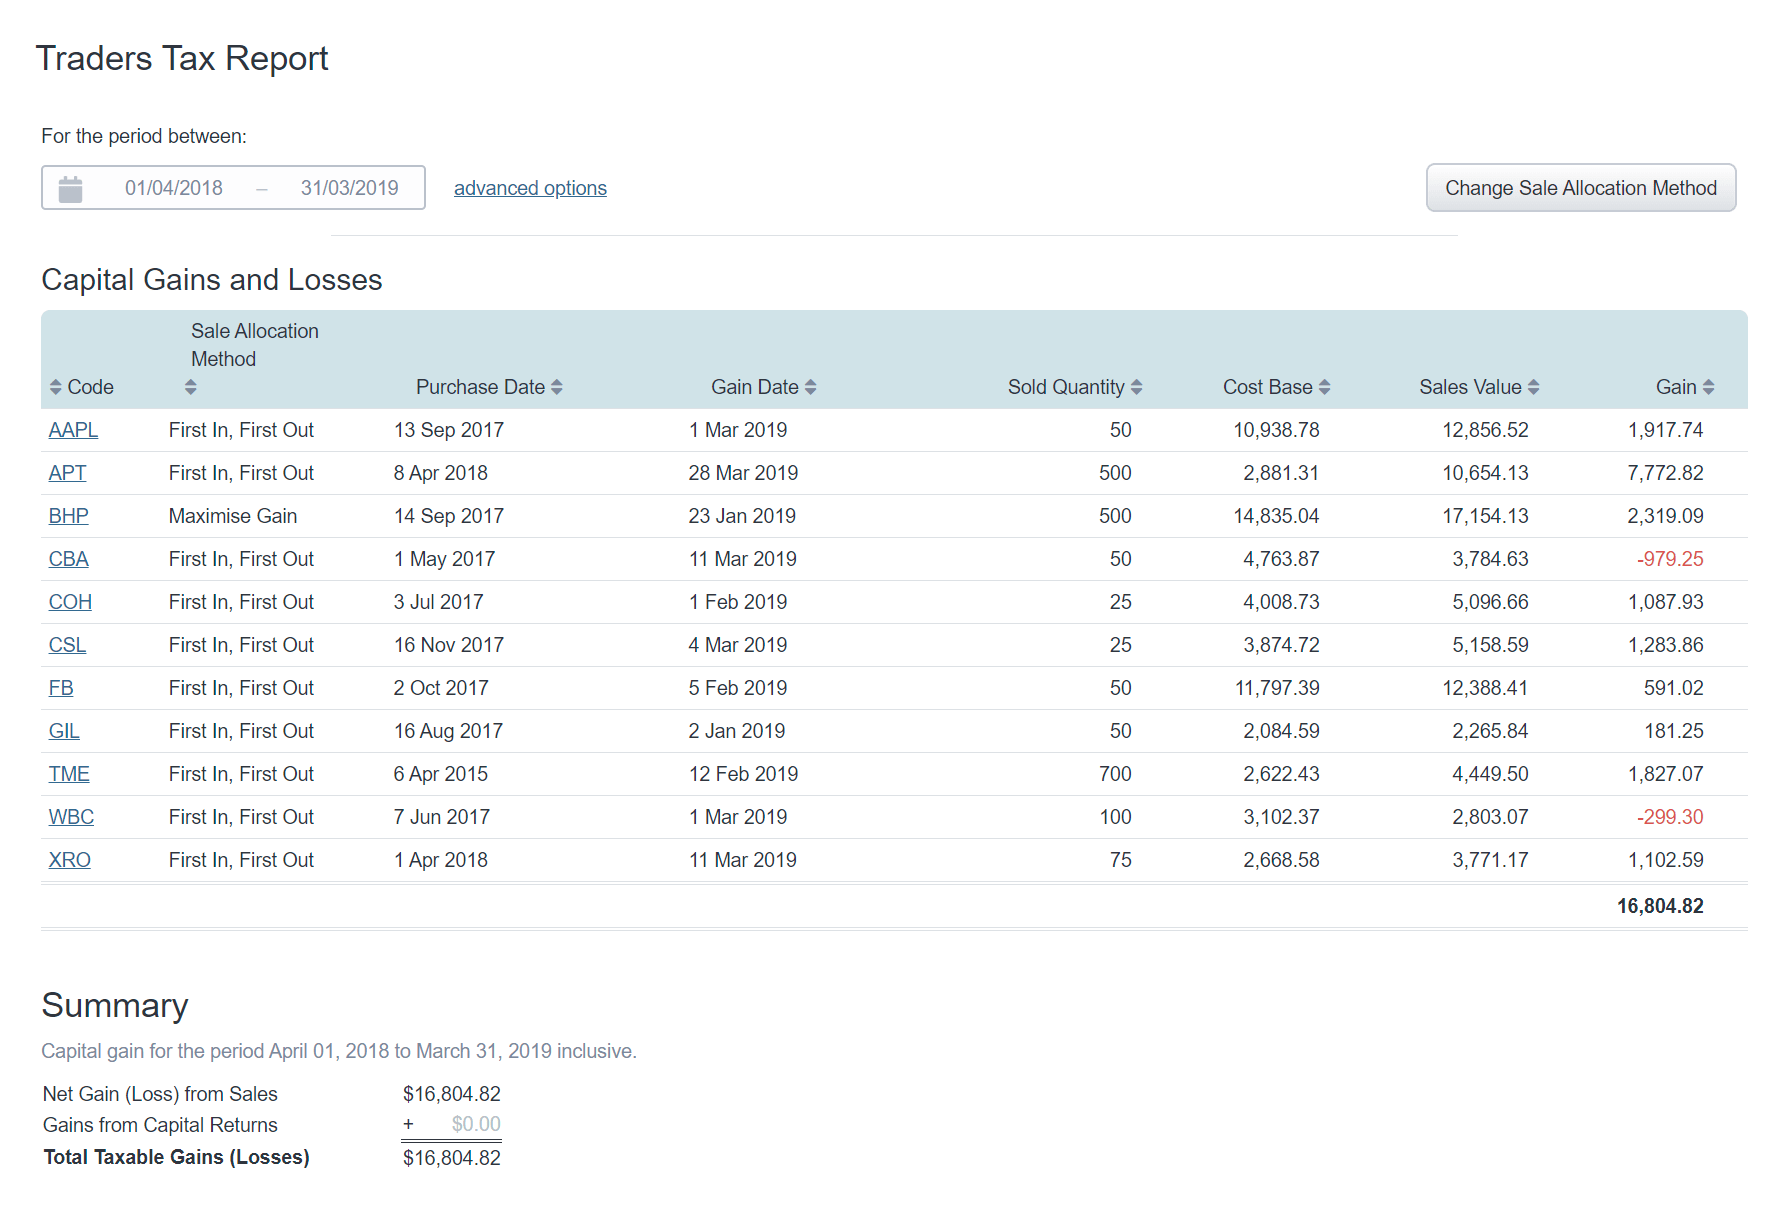1790x1205 pixels.
Task: Open the BHP holding link
Action: coord(68,516)
